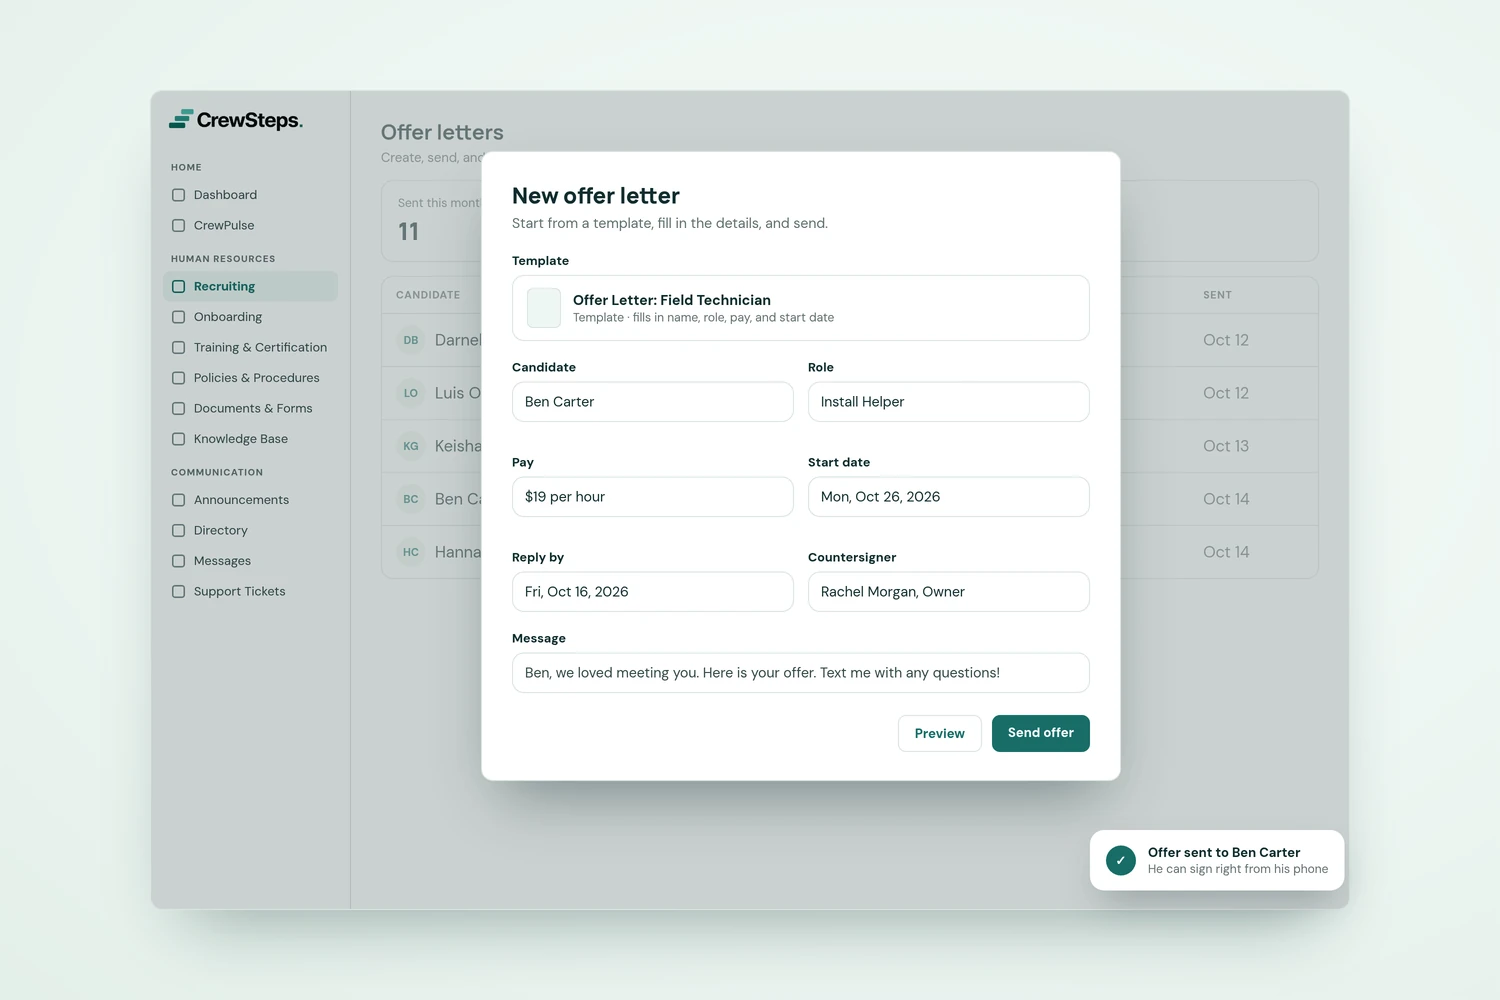The image size is (1500, 1000).
Task: Click the Directory sidebar icon
Action: pos(178,531)
